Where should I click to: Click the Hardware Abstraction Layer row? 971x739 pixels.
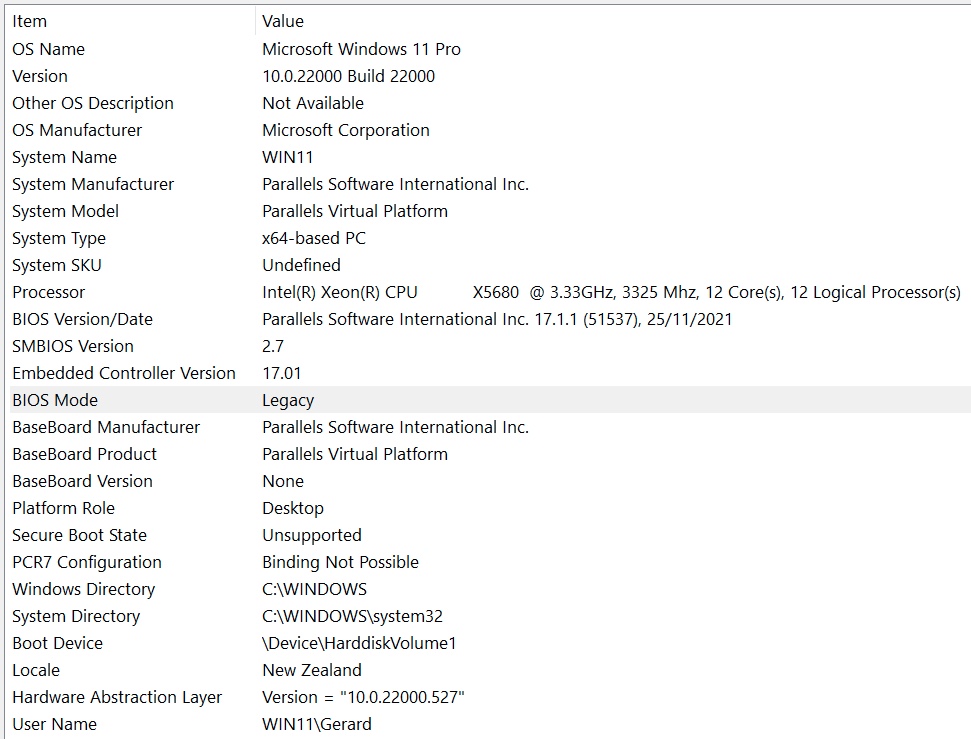pos(117,697)
